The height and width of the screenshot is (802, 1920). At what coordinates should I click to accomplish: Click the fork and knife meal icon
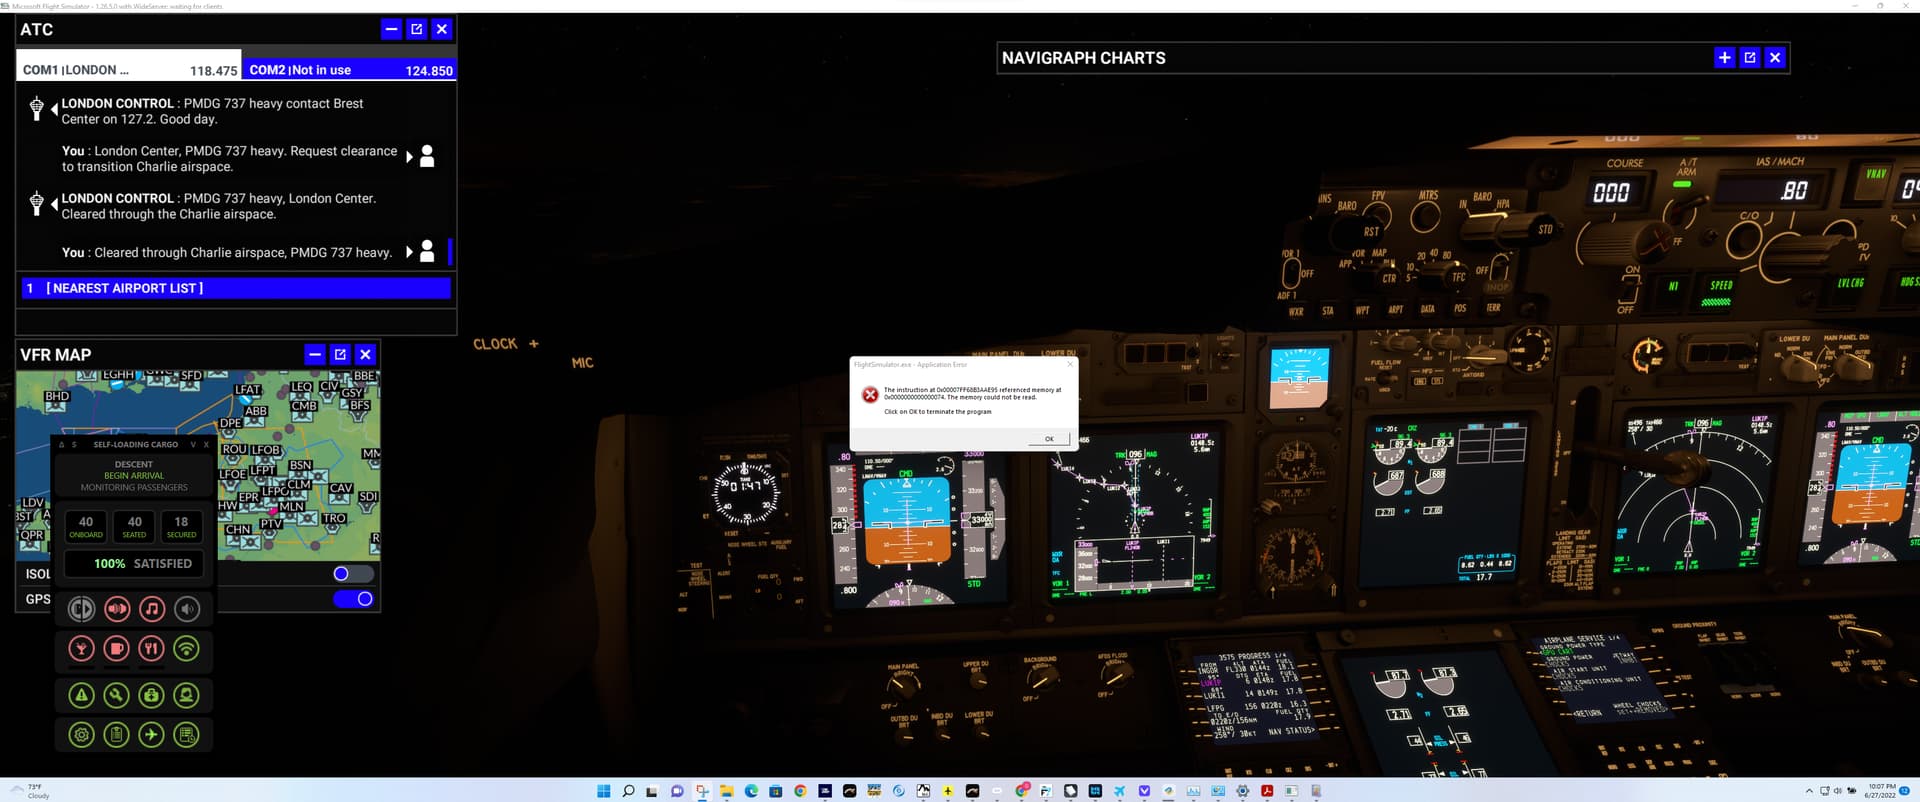[152, 649]
